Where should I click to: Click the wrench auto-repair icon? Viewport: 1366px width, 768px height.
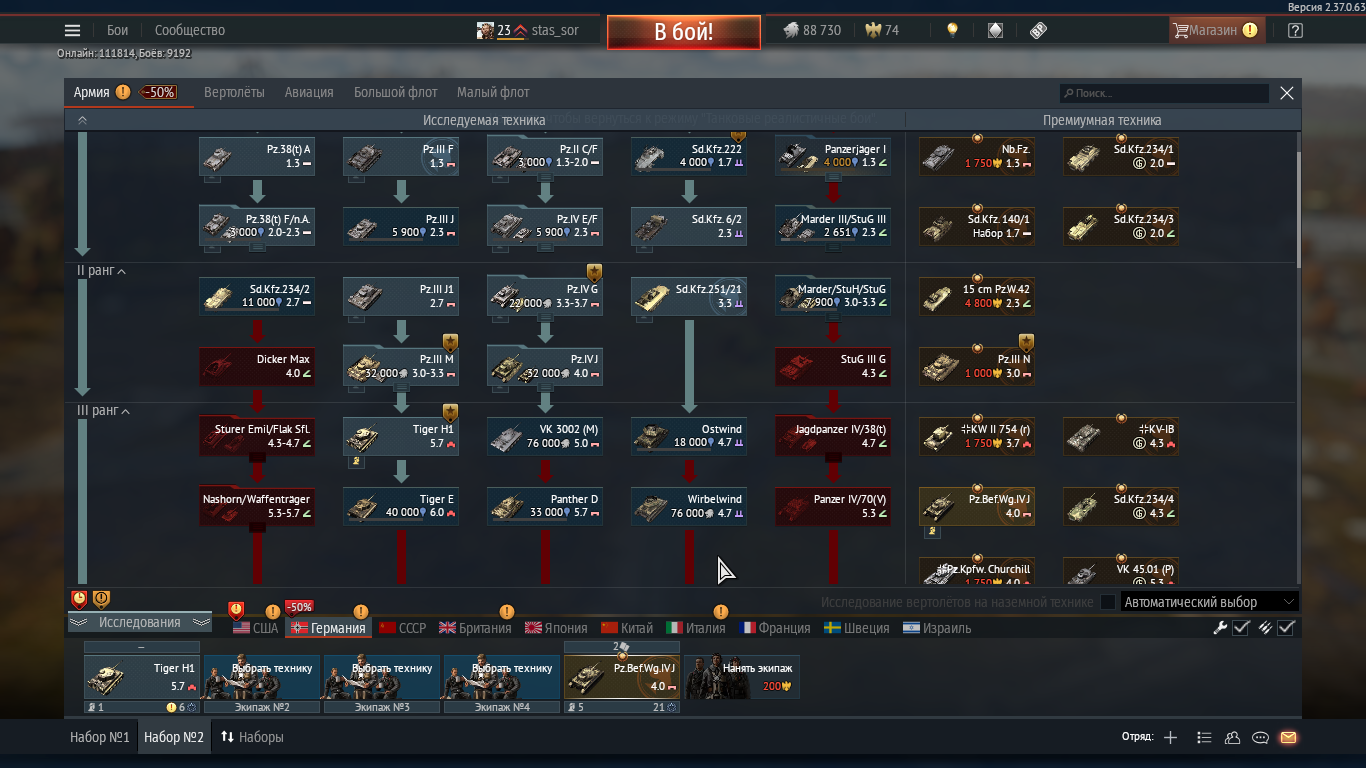point(1220,628)
